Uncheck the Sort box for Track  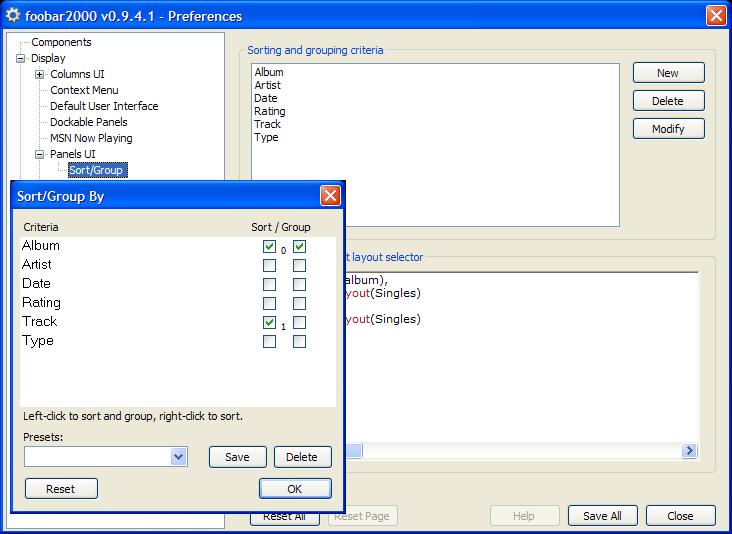tap(269, 323)
